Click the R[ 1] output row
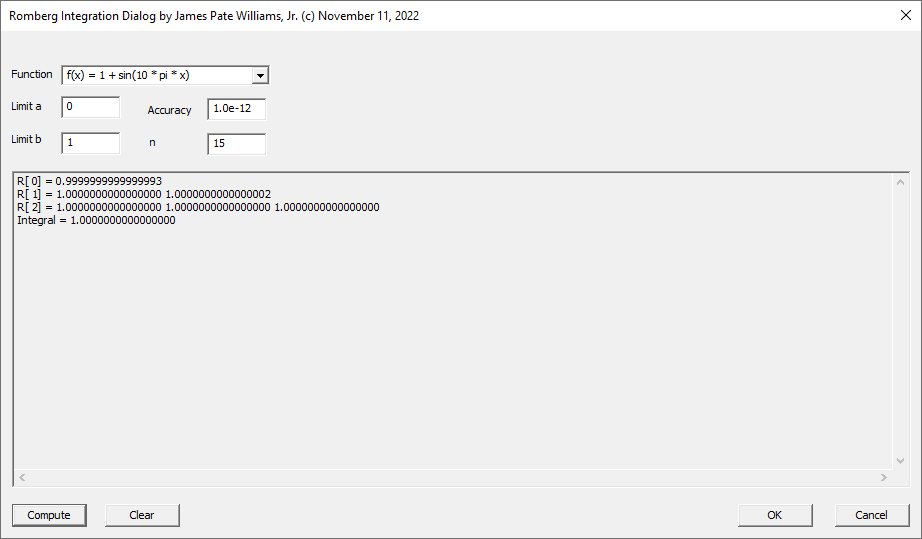This screenshot has width=922, height=539. coord(144,195)
